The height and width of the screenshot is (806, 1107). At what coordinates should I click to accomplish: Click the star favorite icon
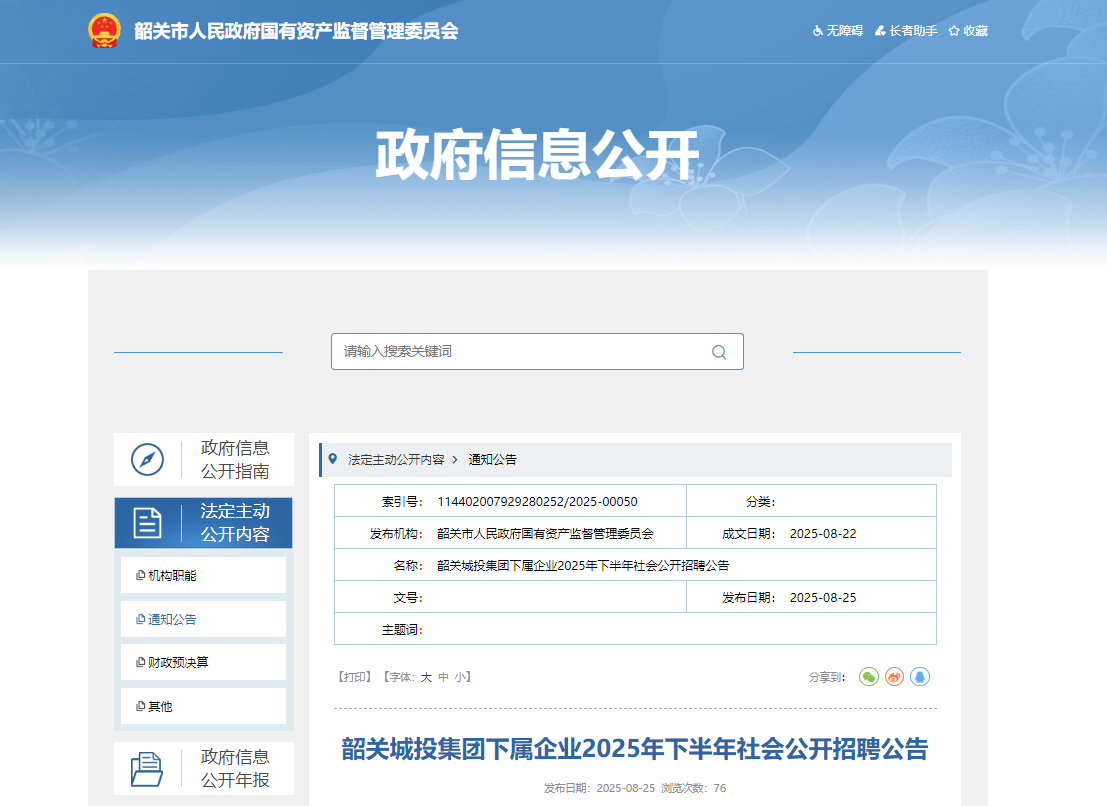coord(954,31)
